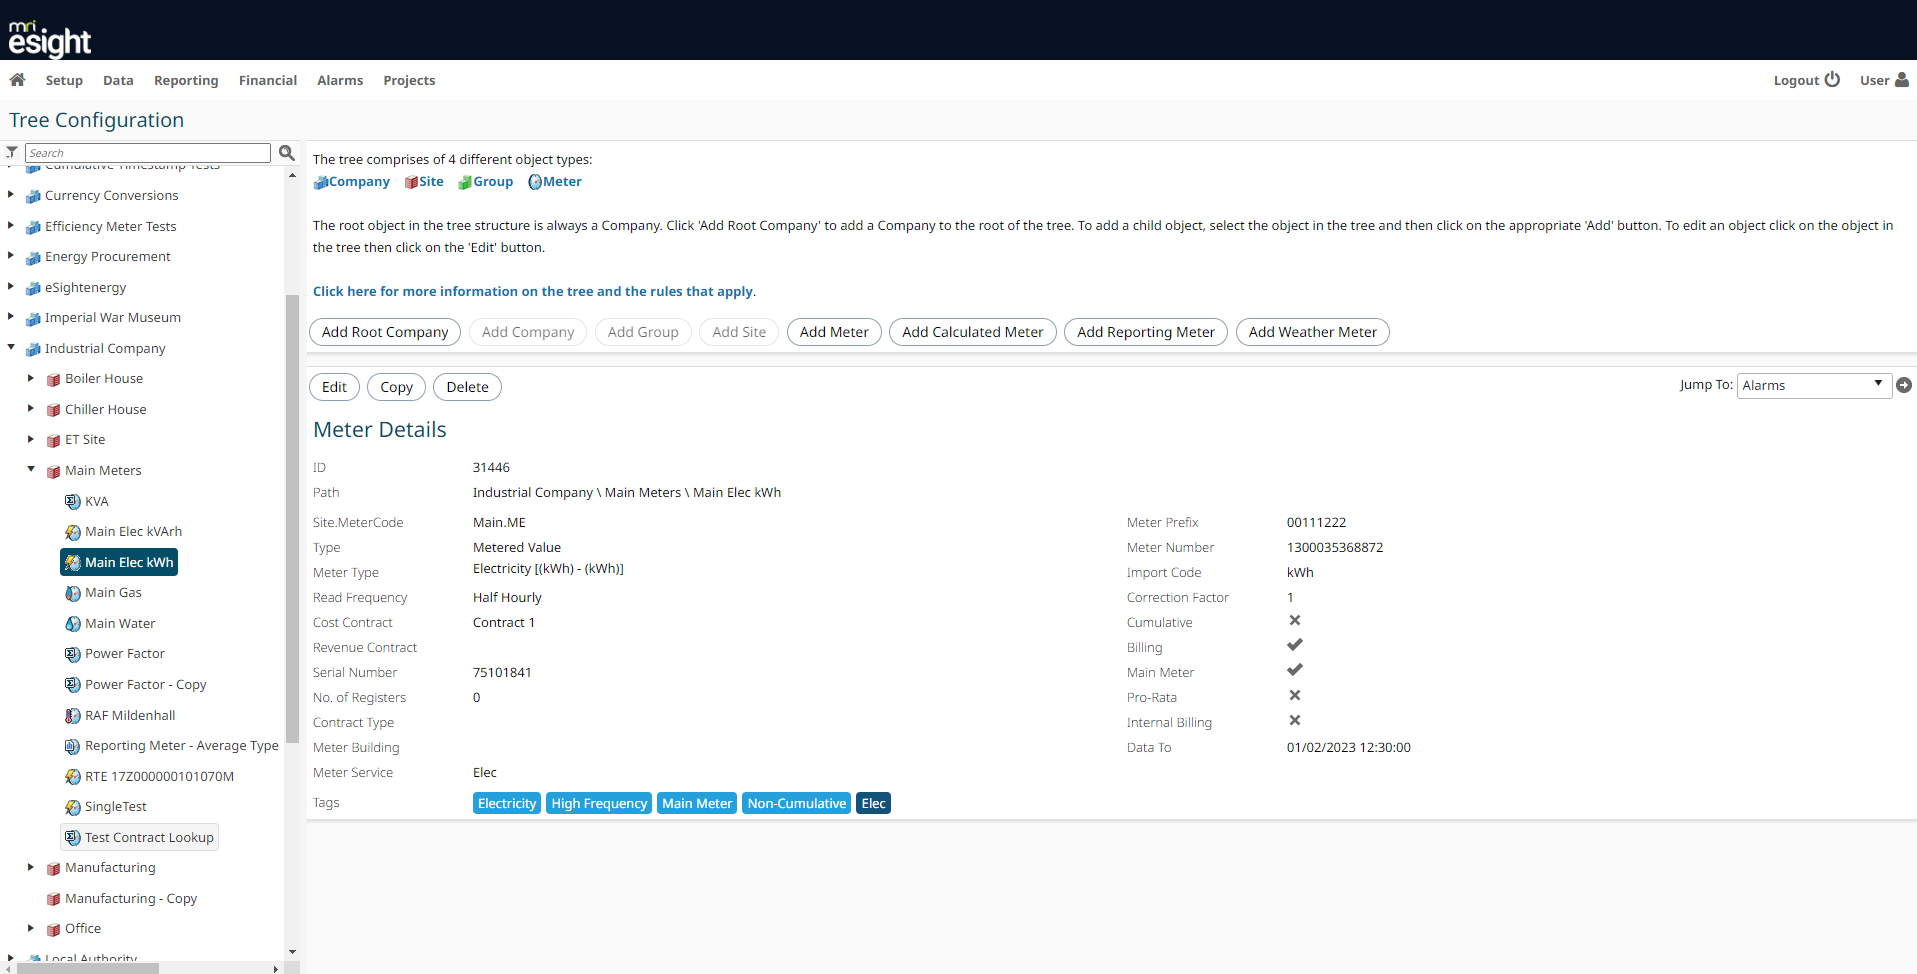Click the High Frequency tag
Screen dimensions: 1917x974
[599, 803]
